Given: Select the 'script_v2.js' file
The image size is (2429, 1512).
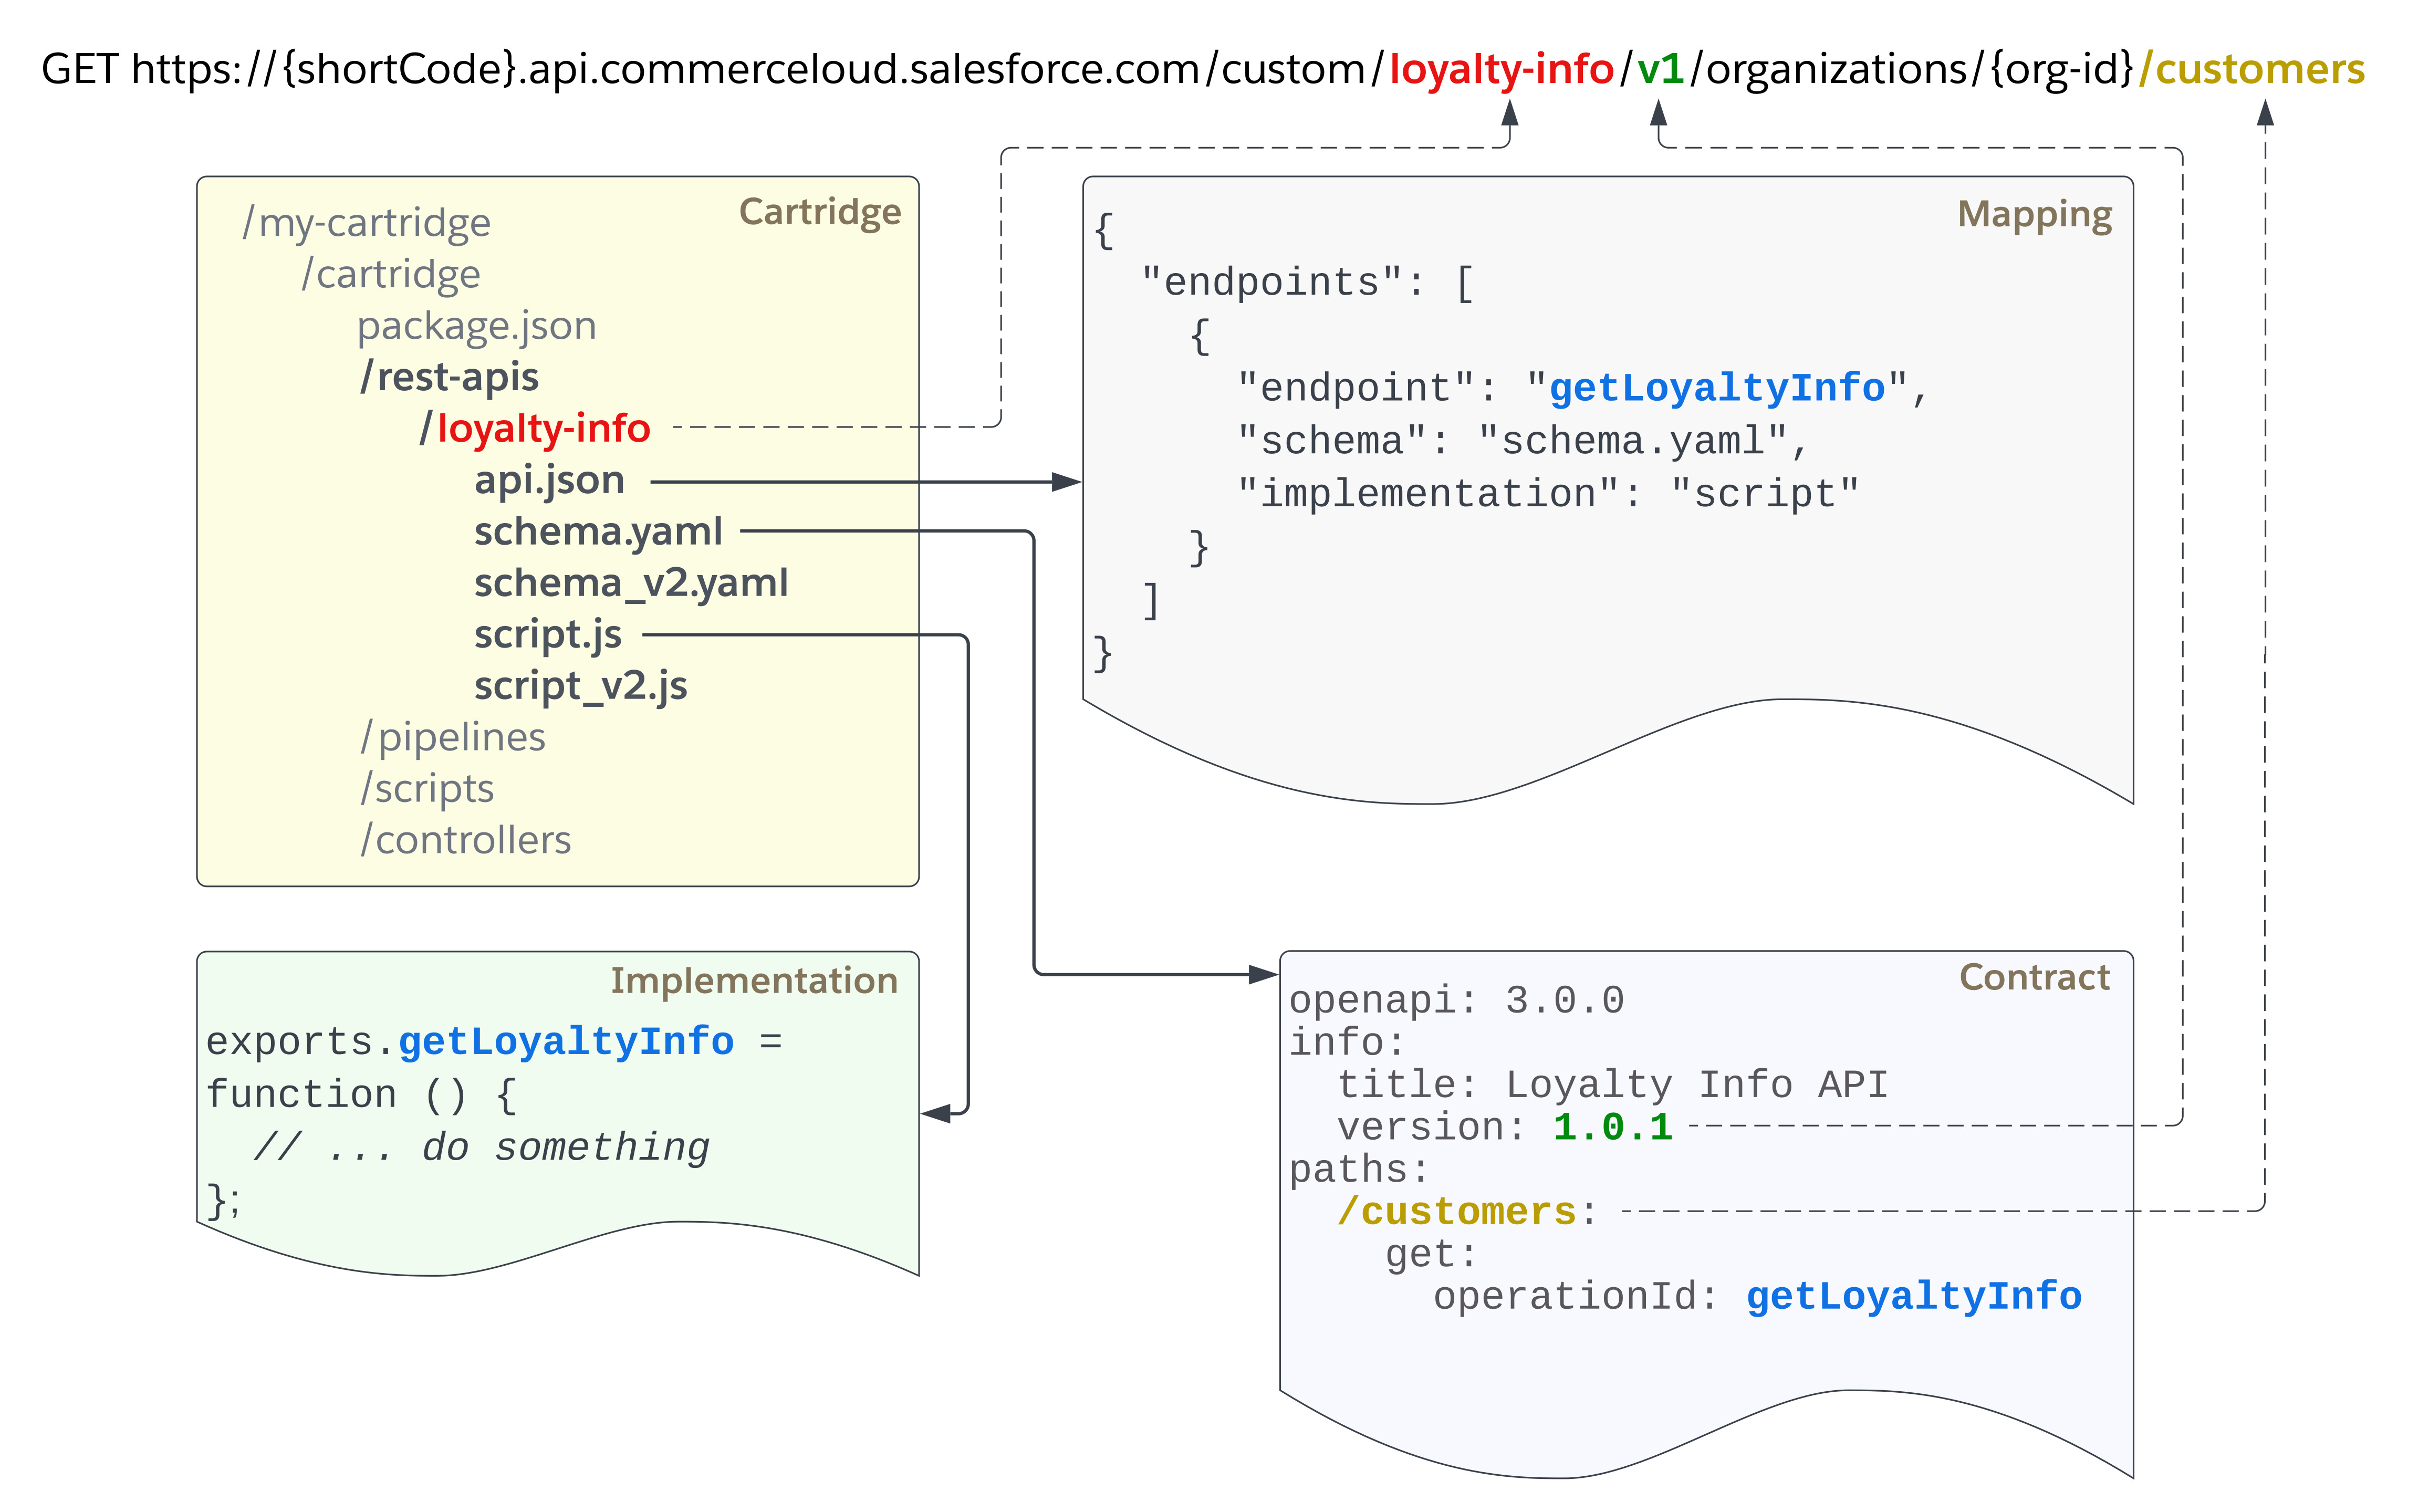Looking at the screenshot, I should 580,686.
